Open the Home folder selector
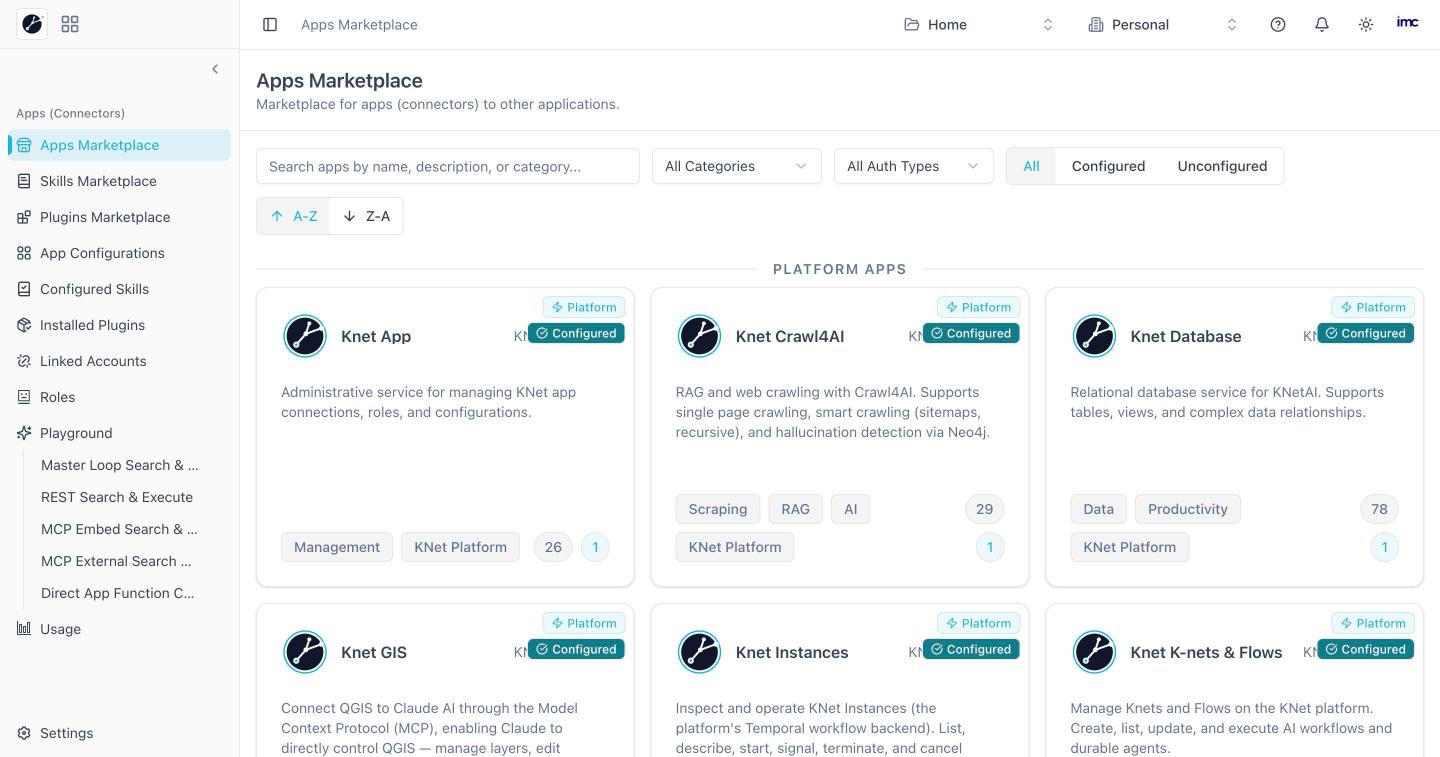Viewport: 1440px width, 757px height. pos(979,24)
